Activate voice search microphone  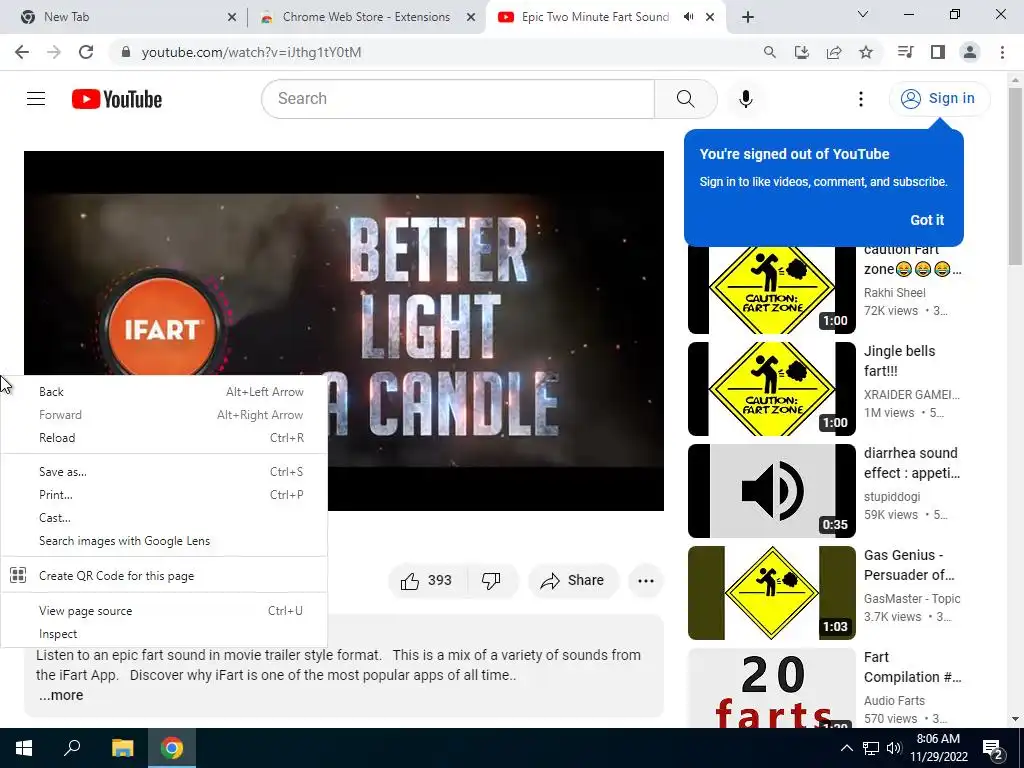tap(746, 99)
